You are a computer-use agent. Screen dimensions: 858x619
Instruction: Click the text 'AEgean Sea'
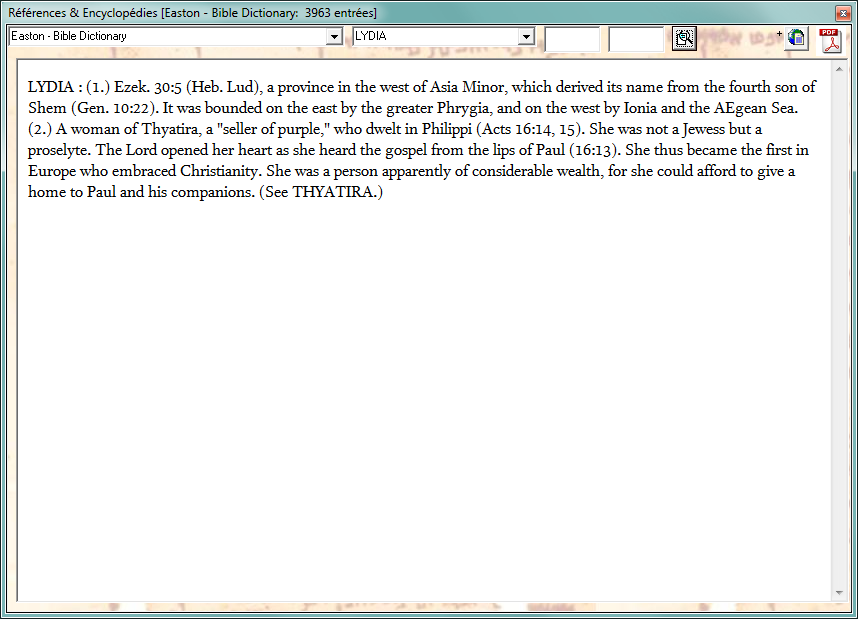pos(753,108)
